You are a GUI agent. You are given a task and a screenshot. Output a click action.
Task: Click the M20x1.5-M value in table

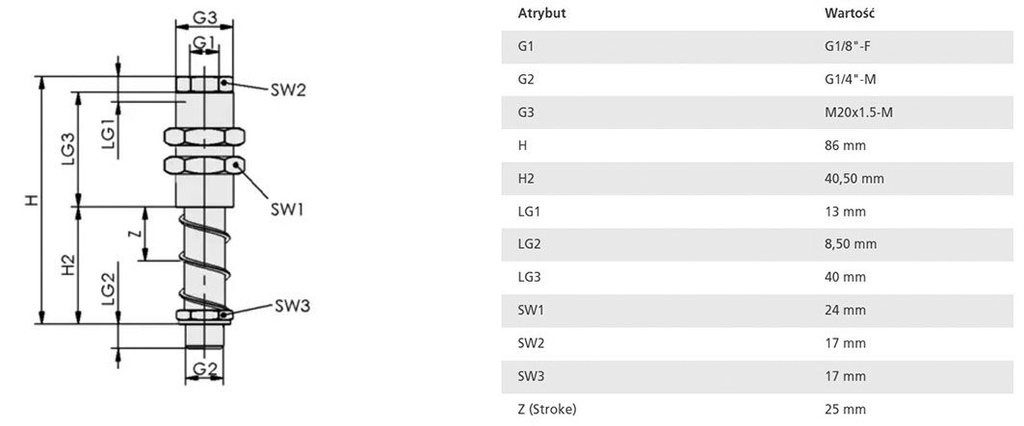pos(852,113)
